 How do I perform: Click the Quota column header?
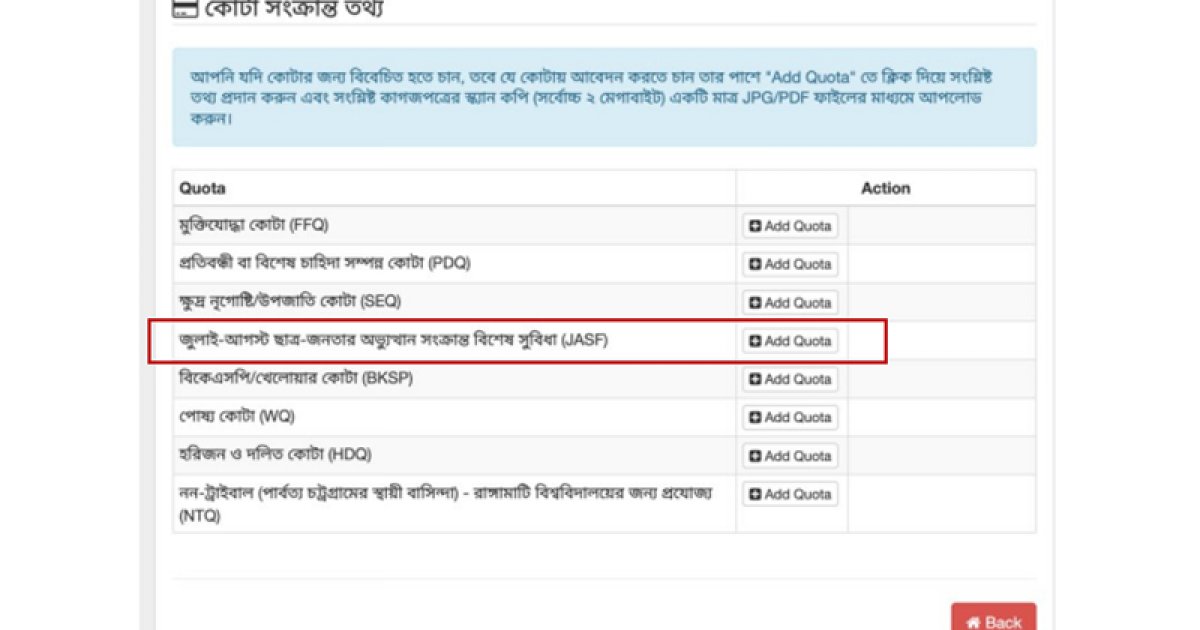point(202,188)
